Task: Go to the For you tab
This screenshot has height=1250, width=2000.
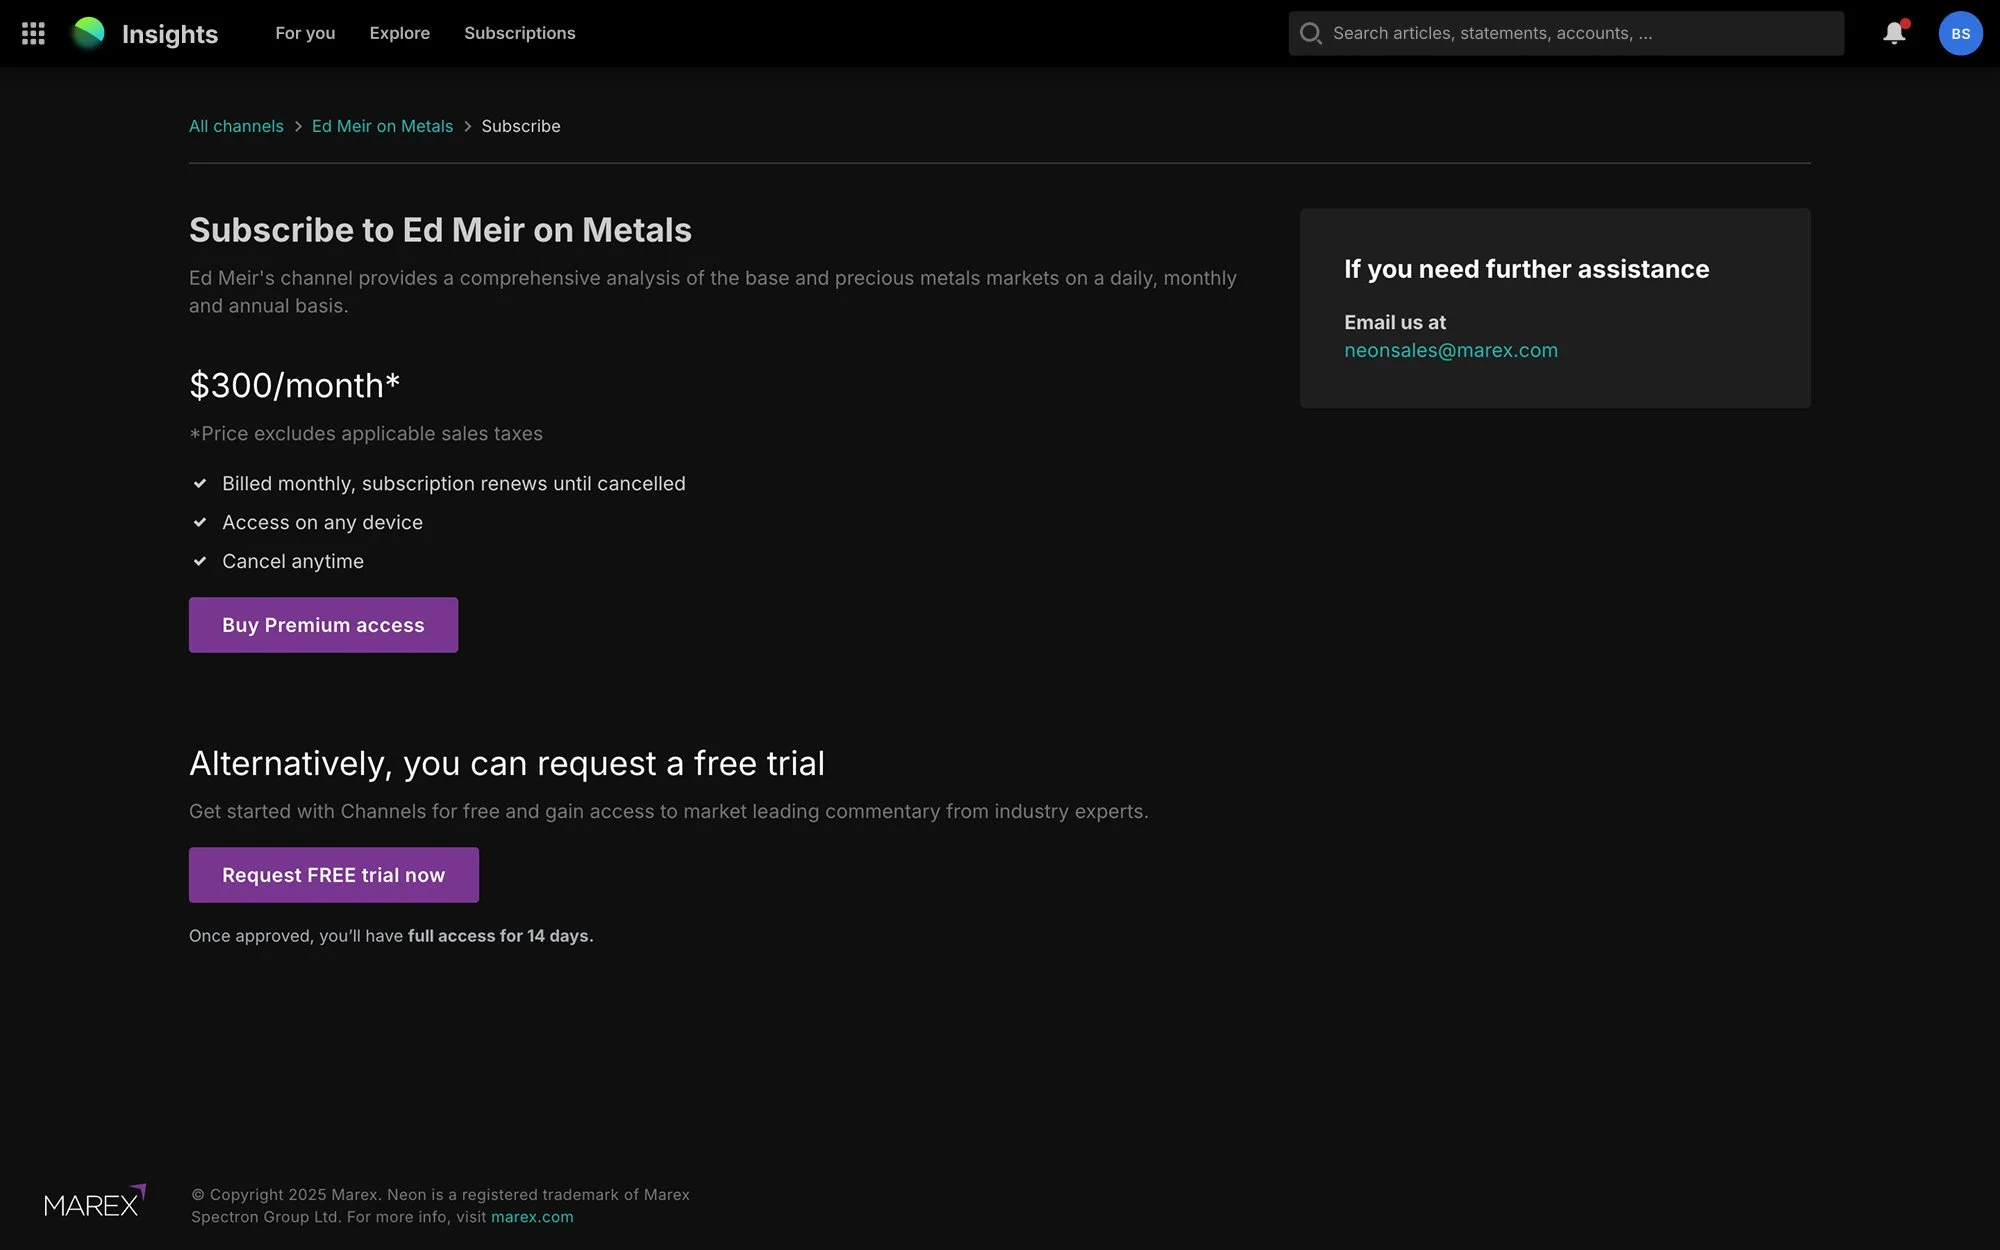Action: coord(305,33)
